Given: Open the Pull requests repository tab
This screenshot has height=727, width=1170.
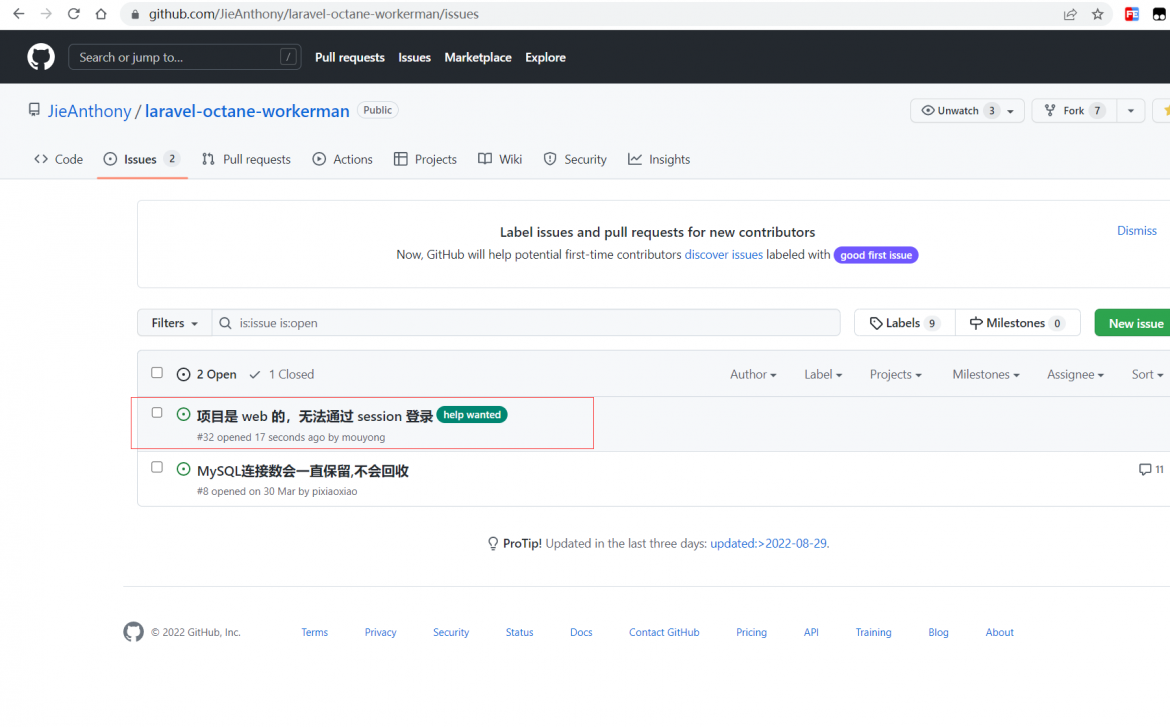Looking at the screenshot, I should (246, 159).
